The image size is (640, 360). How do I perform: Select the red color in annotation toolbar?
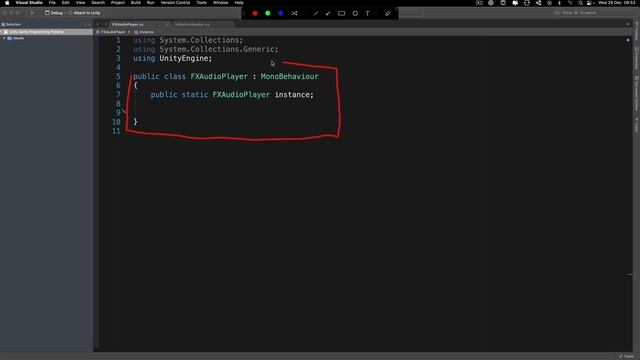coord(255,13)
